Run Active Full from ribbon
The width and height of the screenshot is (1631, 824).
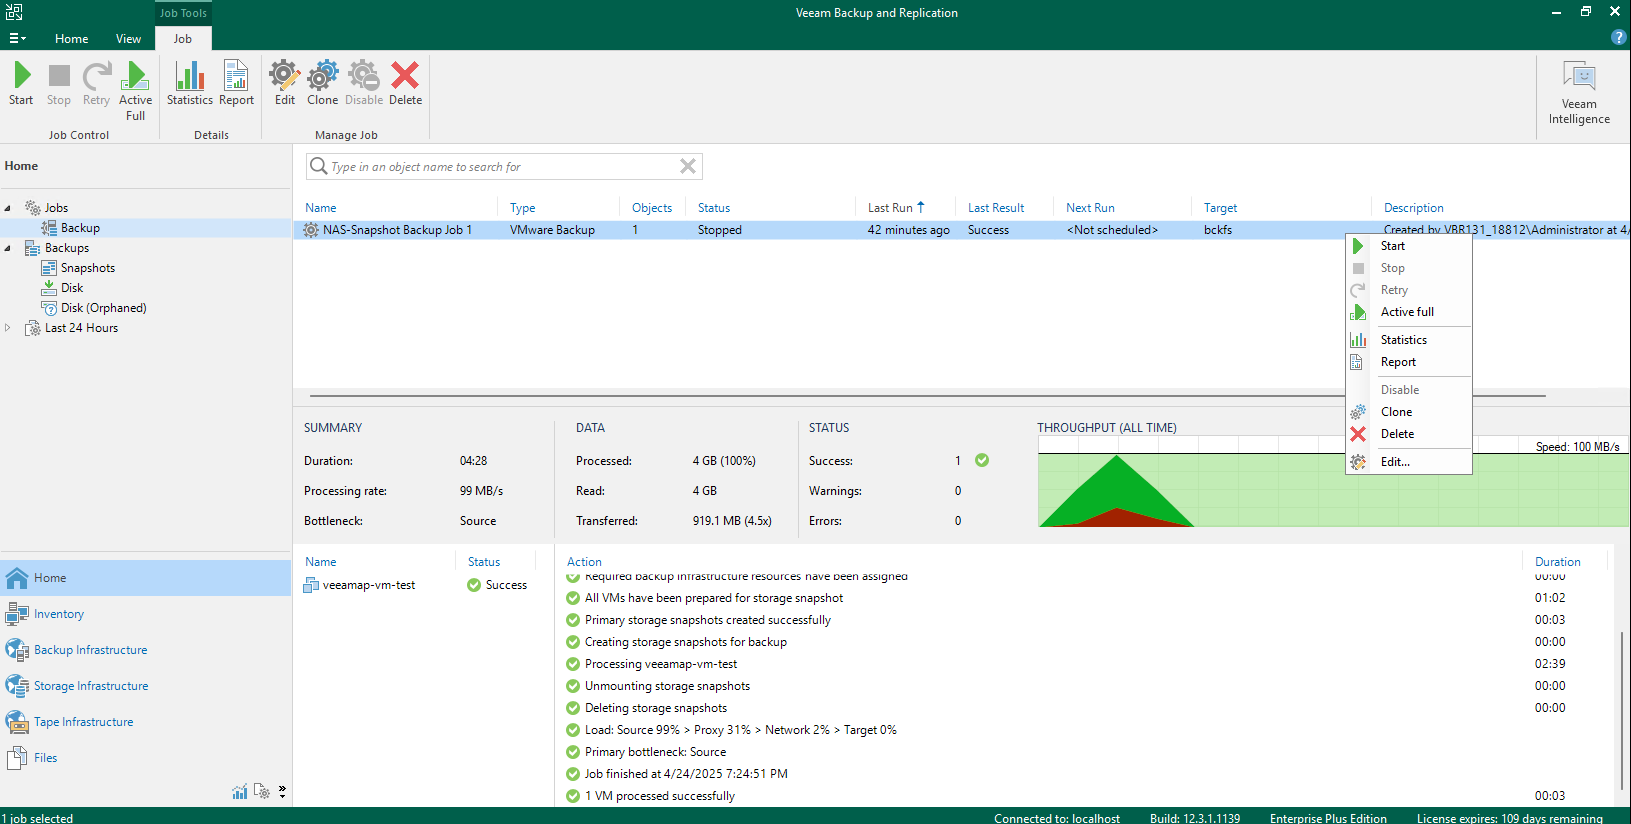click(x=135, y=91)
